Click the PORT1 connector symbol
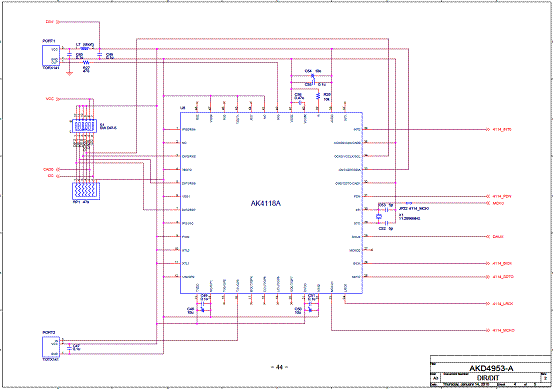 tap(51, 55)
